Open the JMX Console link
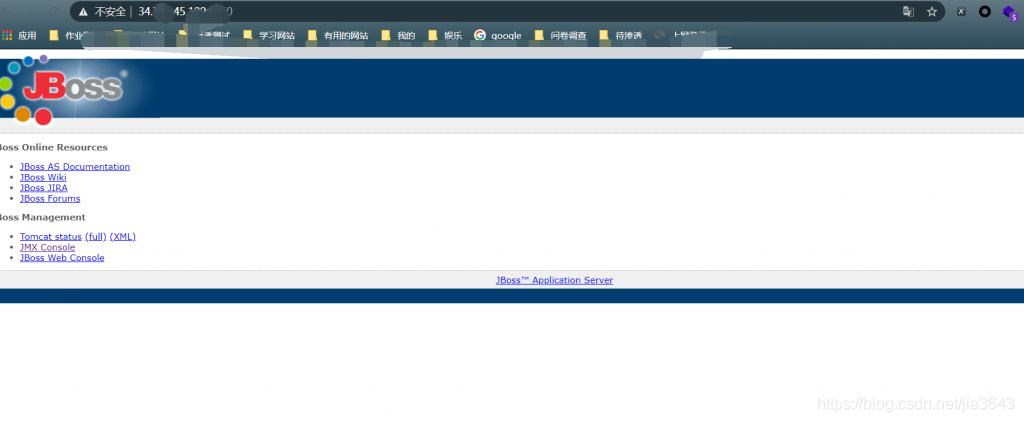This screenshot has height=422, width=1024. point(48,247)
